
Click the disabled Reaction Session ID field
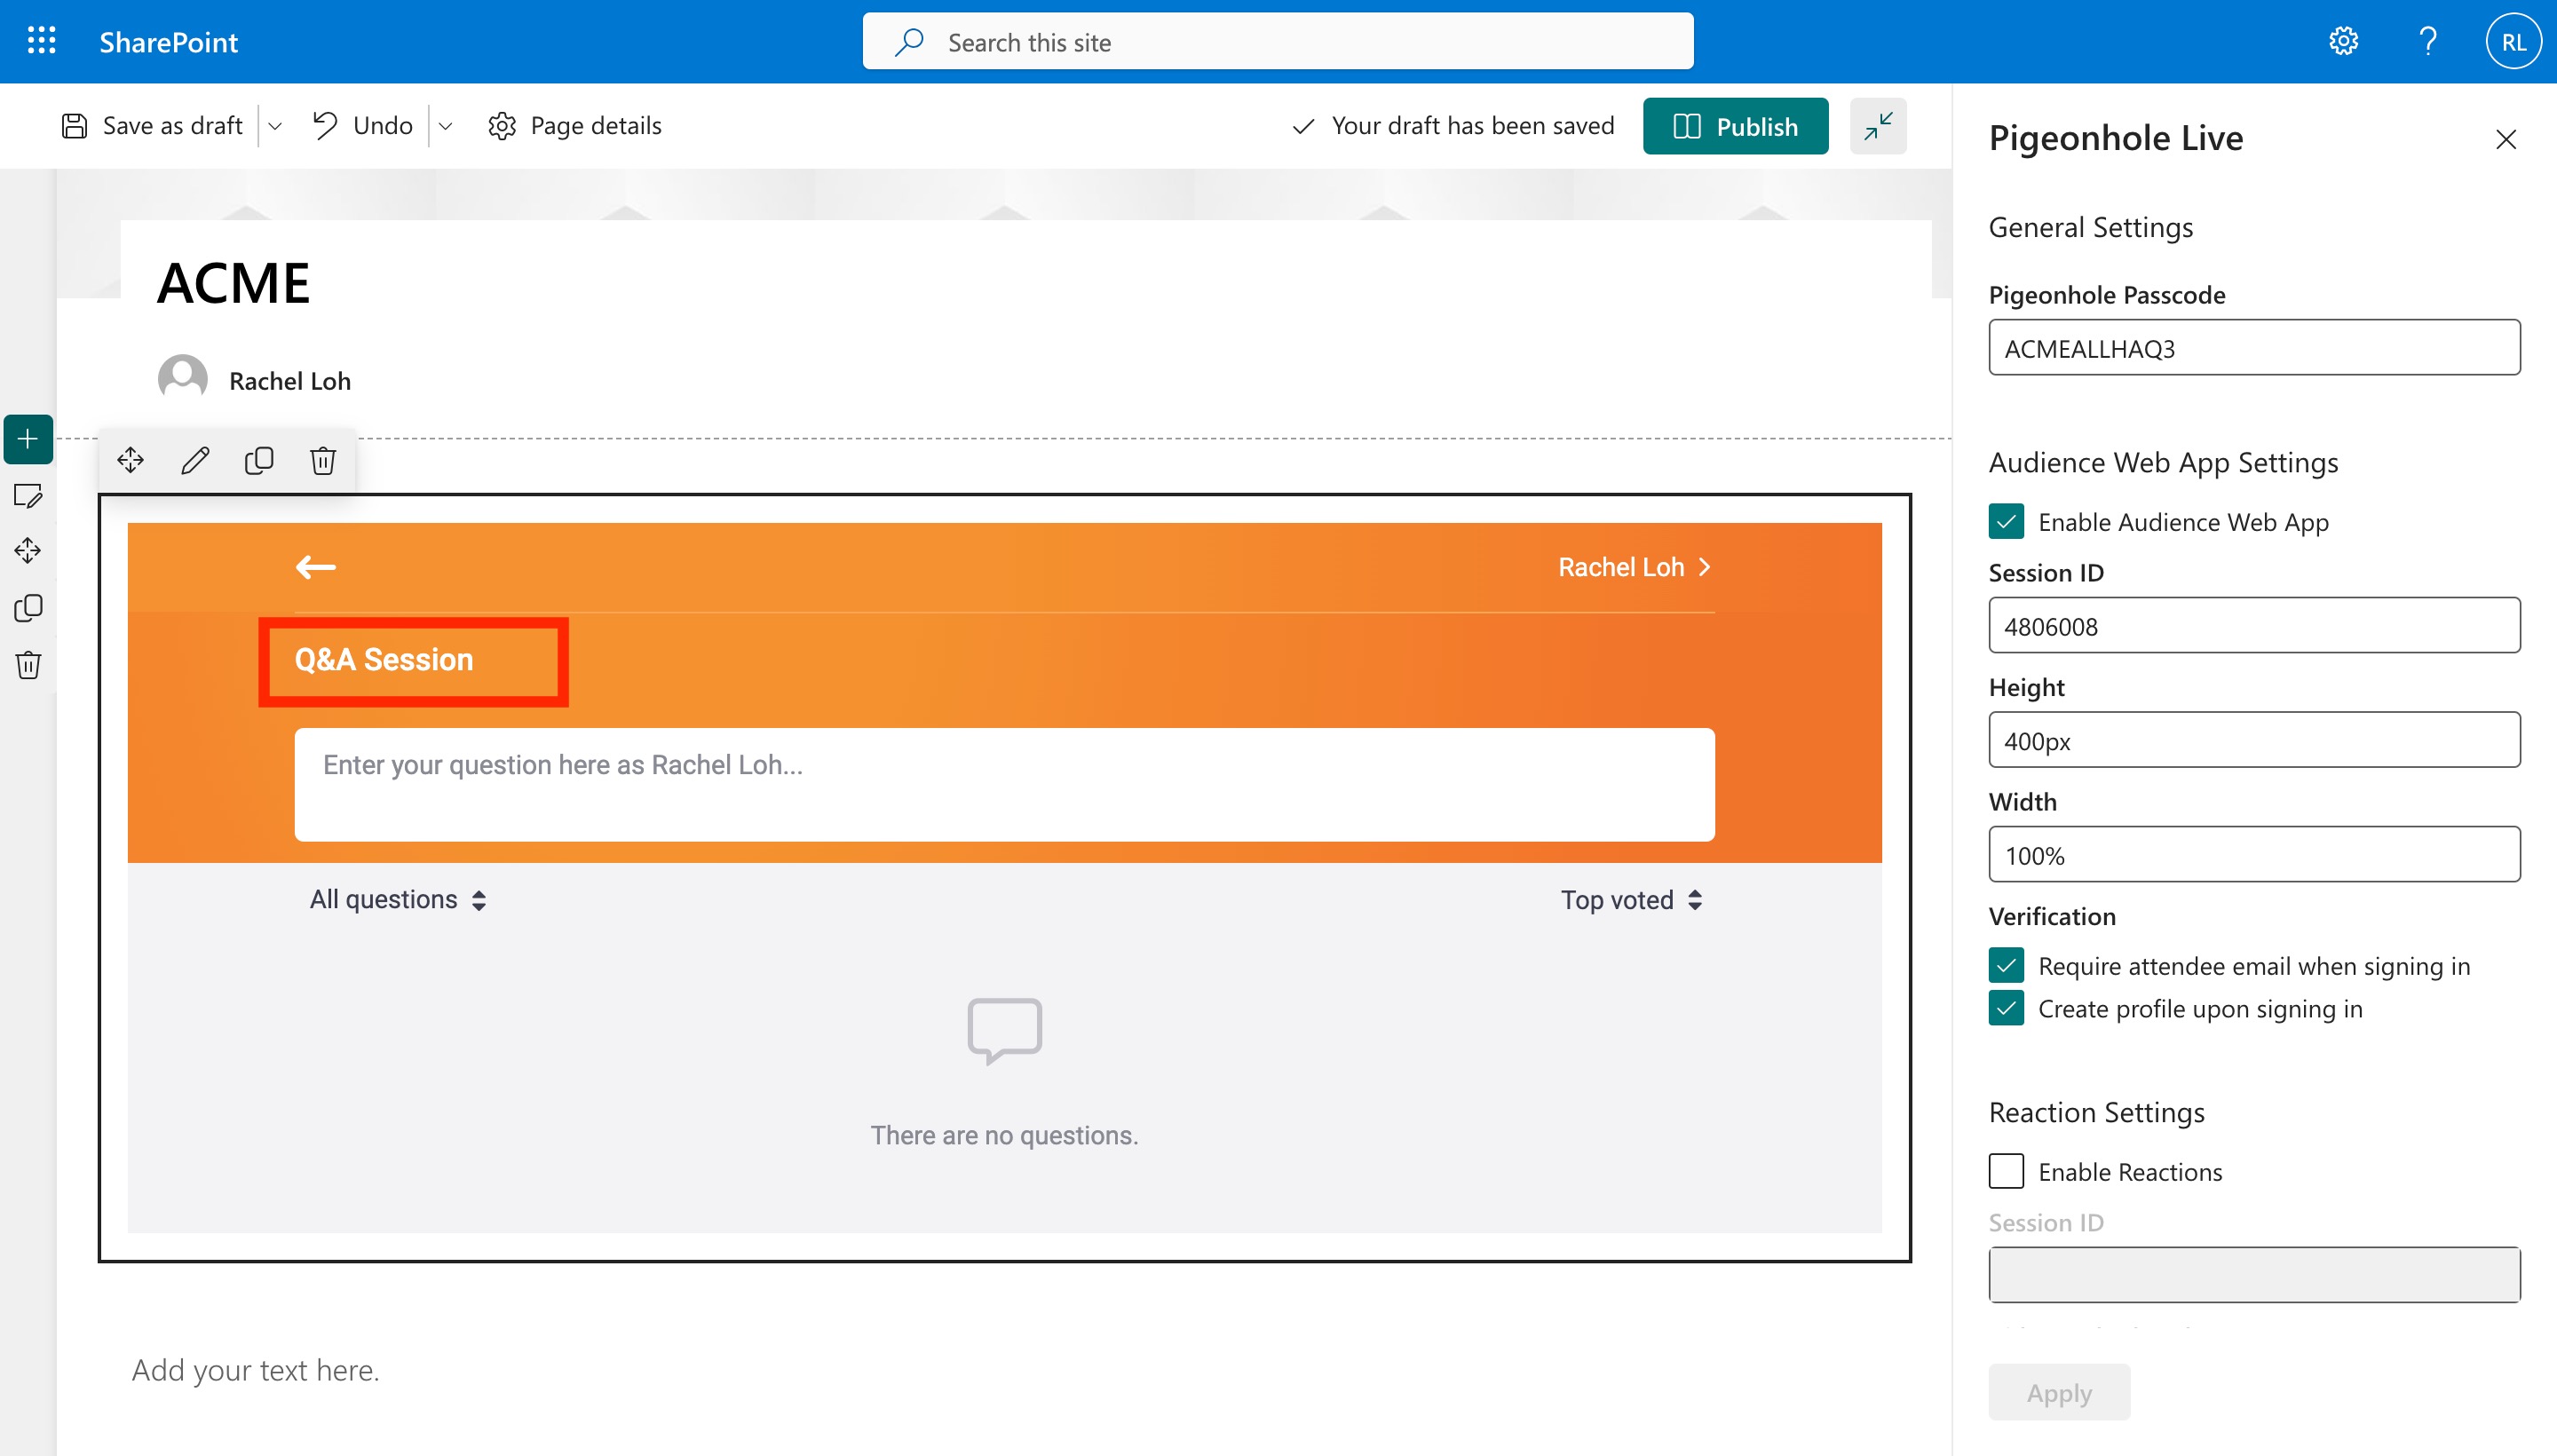pyautogui.click(x=2254, y=1274)
